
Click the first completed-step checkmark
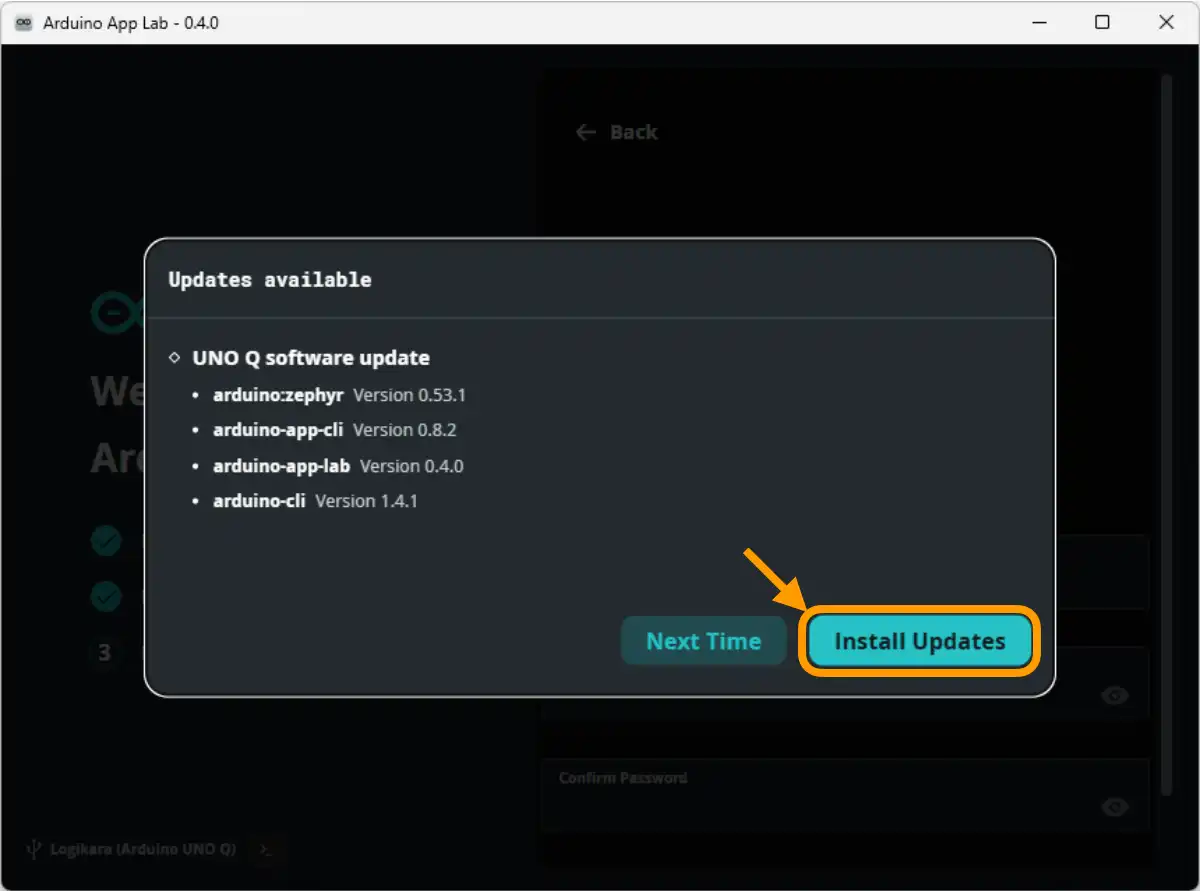coord(106,540)
